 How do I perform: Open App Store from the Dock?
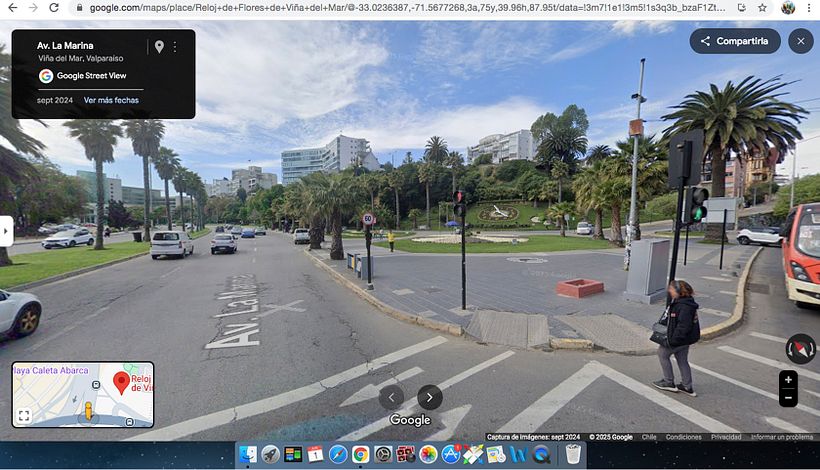coord(450,454)
